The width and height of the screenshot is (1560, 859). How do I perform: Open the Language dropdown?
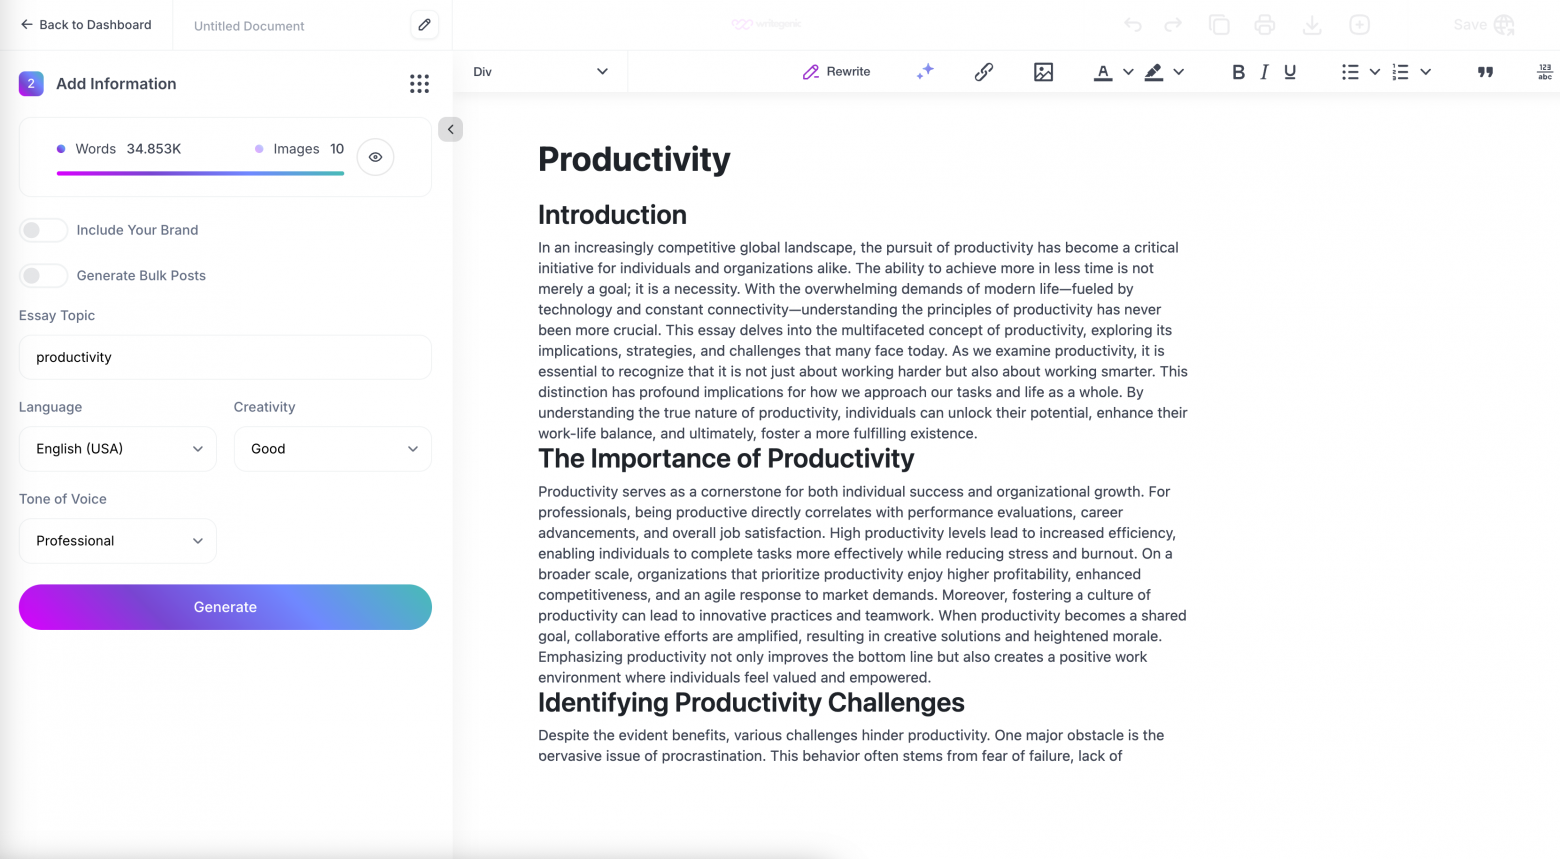coord(118,449)
